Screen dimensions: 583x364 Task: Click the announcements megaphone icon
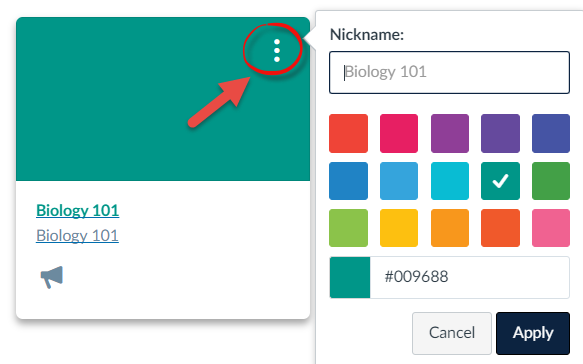pyautogui.click(x=52, y=277)
